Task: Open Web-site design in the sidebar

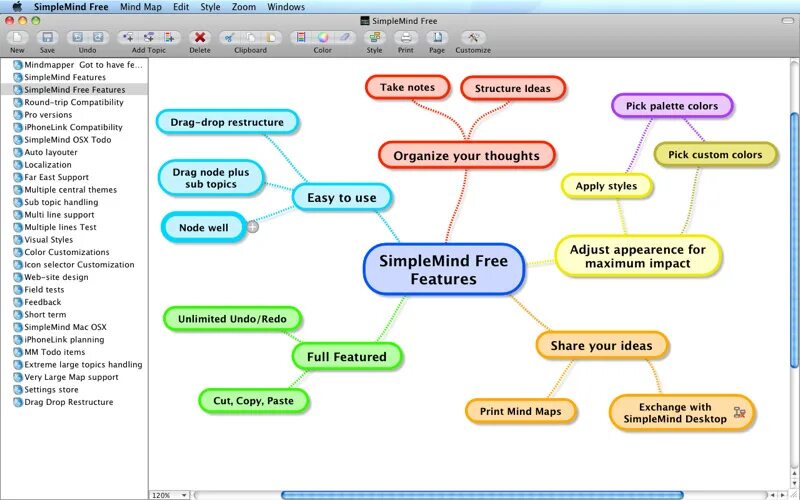Action: [74, 277]
